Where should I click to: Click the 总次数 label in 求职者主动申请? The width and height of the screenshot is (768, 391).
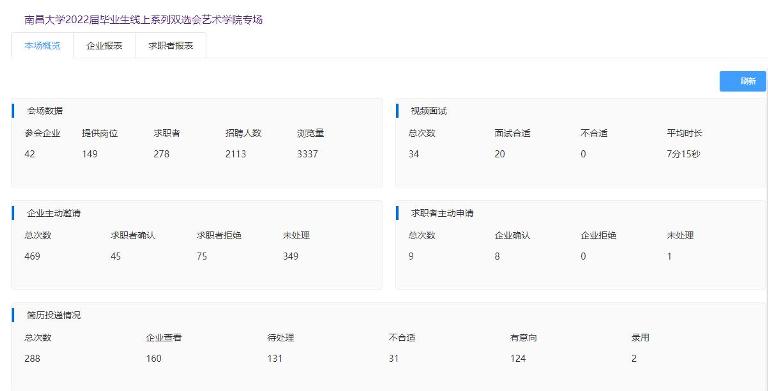tap(422, 235)
